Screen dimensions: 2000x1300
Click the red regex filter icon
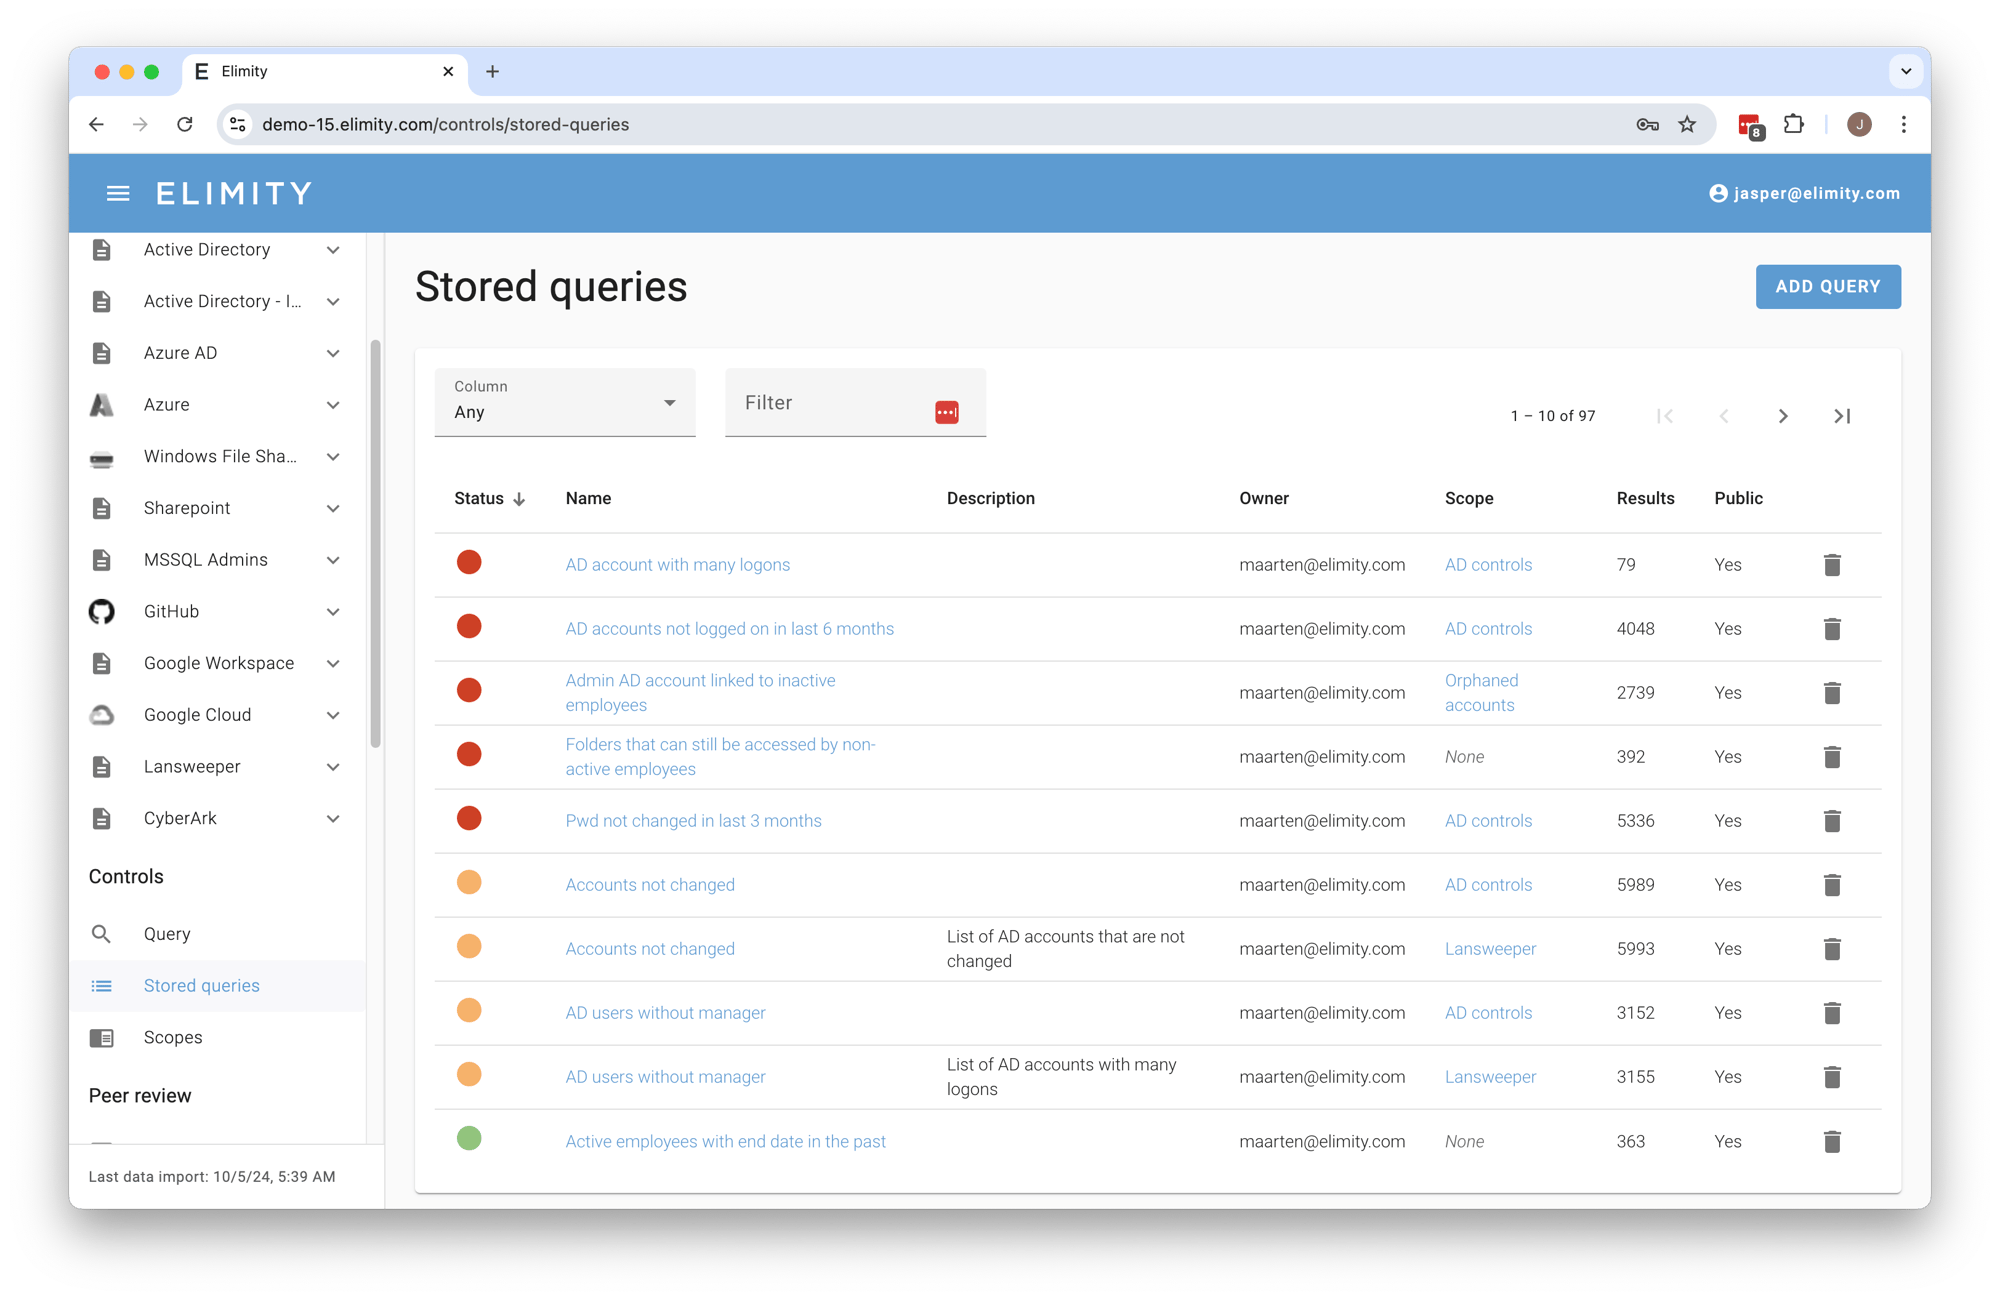(946, 410)
